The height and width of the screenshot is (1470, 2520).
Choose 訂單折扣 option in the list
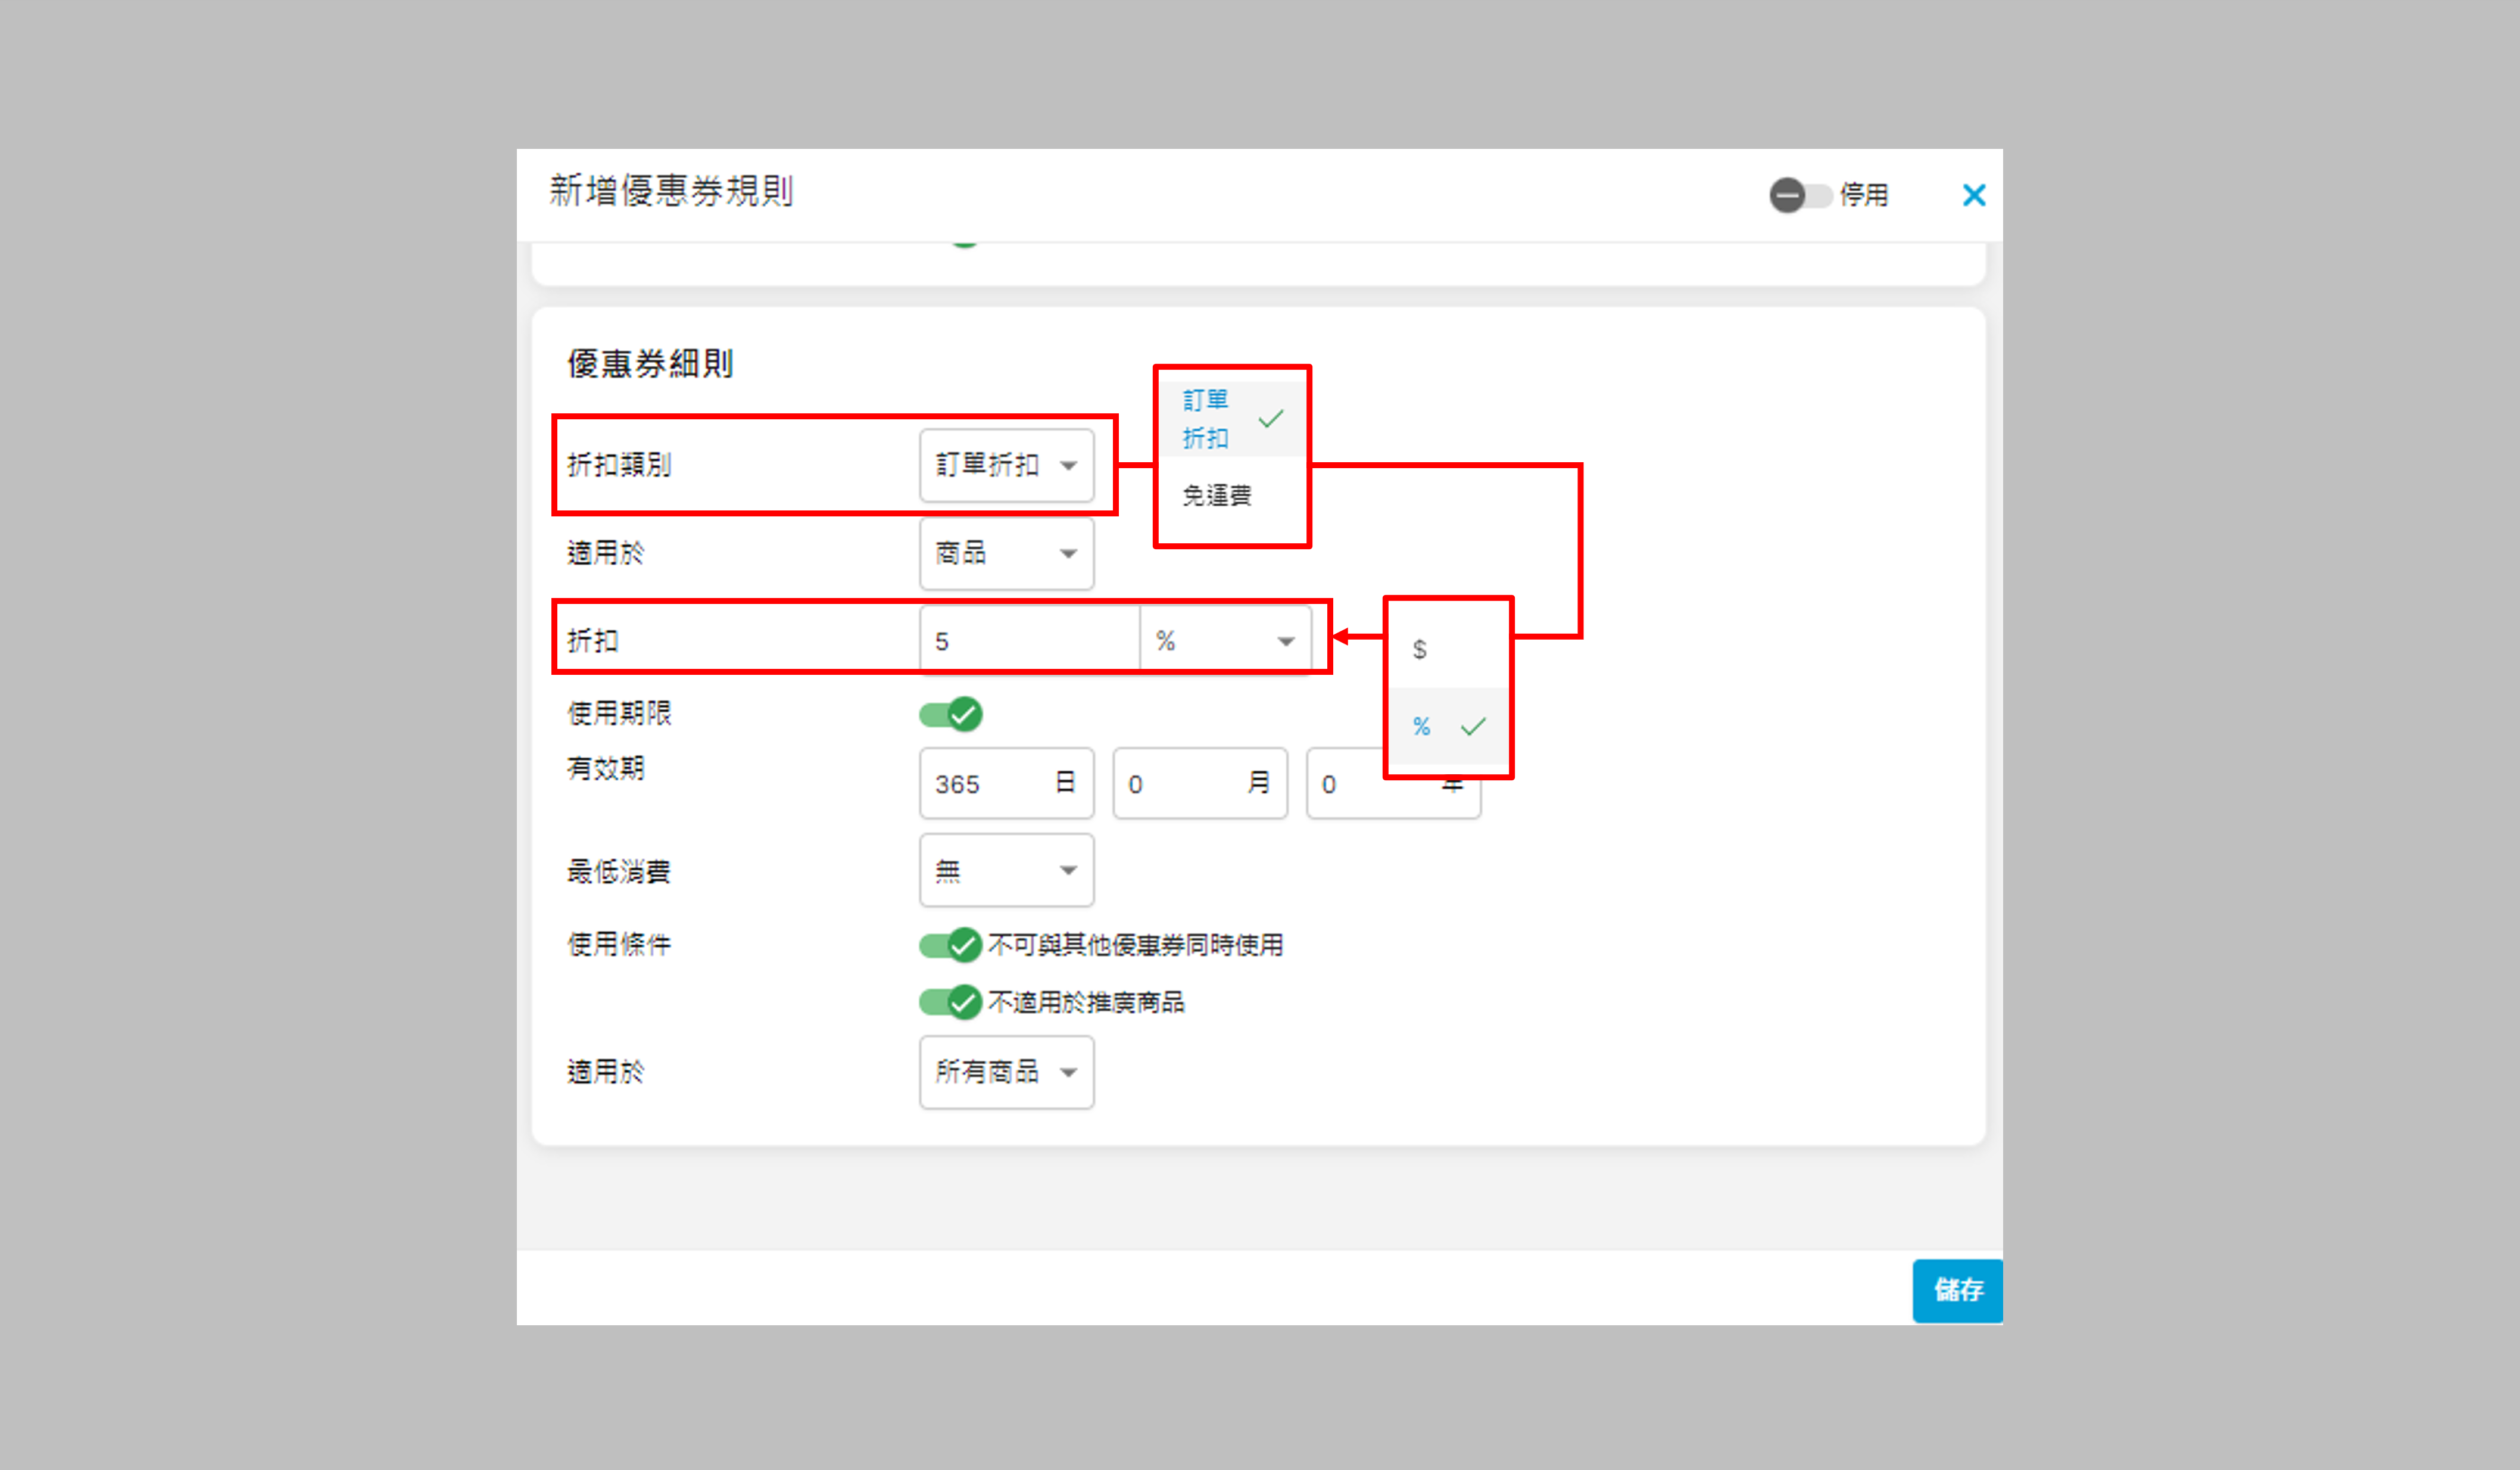point(1206,419)
